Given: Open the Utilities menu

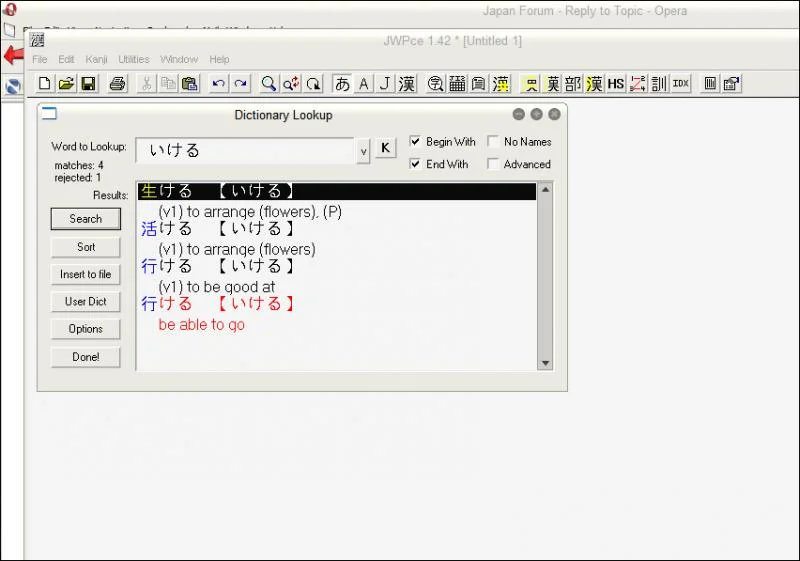Looking at the screenshot, I should pos(134,59).
